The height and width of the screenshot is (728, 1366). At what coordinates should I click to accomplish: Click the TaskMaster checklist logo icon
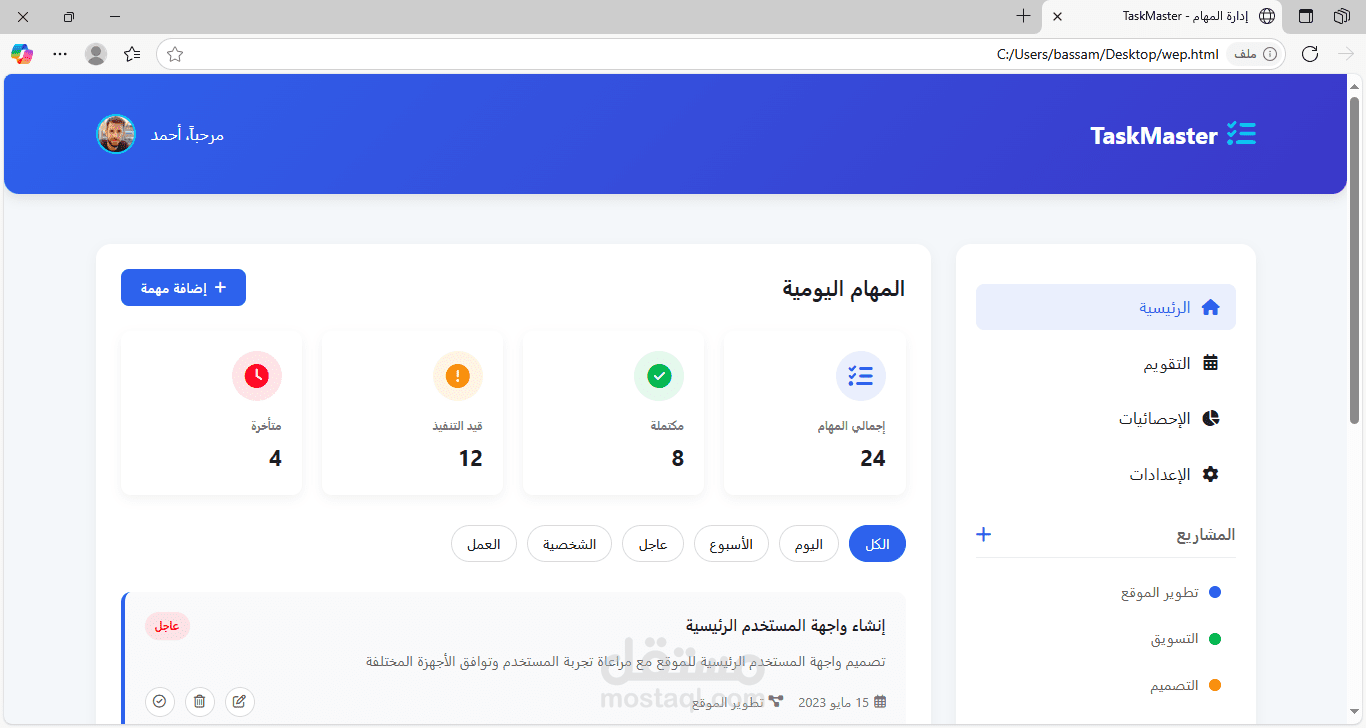(x=1241, y=133)
